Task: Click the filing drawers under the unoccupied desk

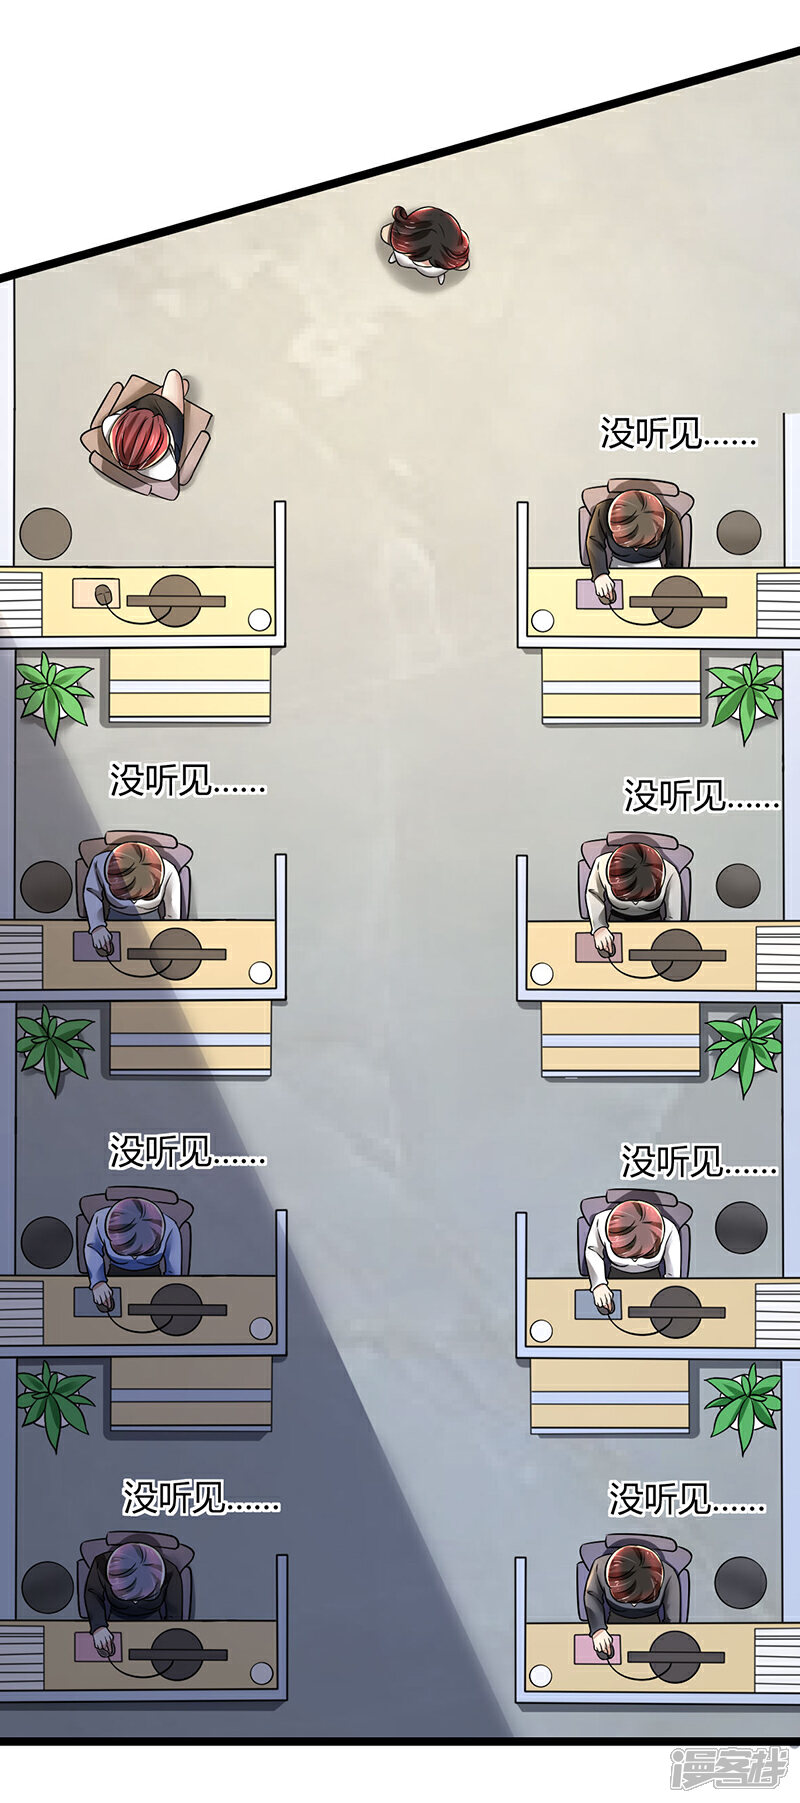Action: coord(190,685)
